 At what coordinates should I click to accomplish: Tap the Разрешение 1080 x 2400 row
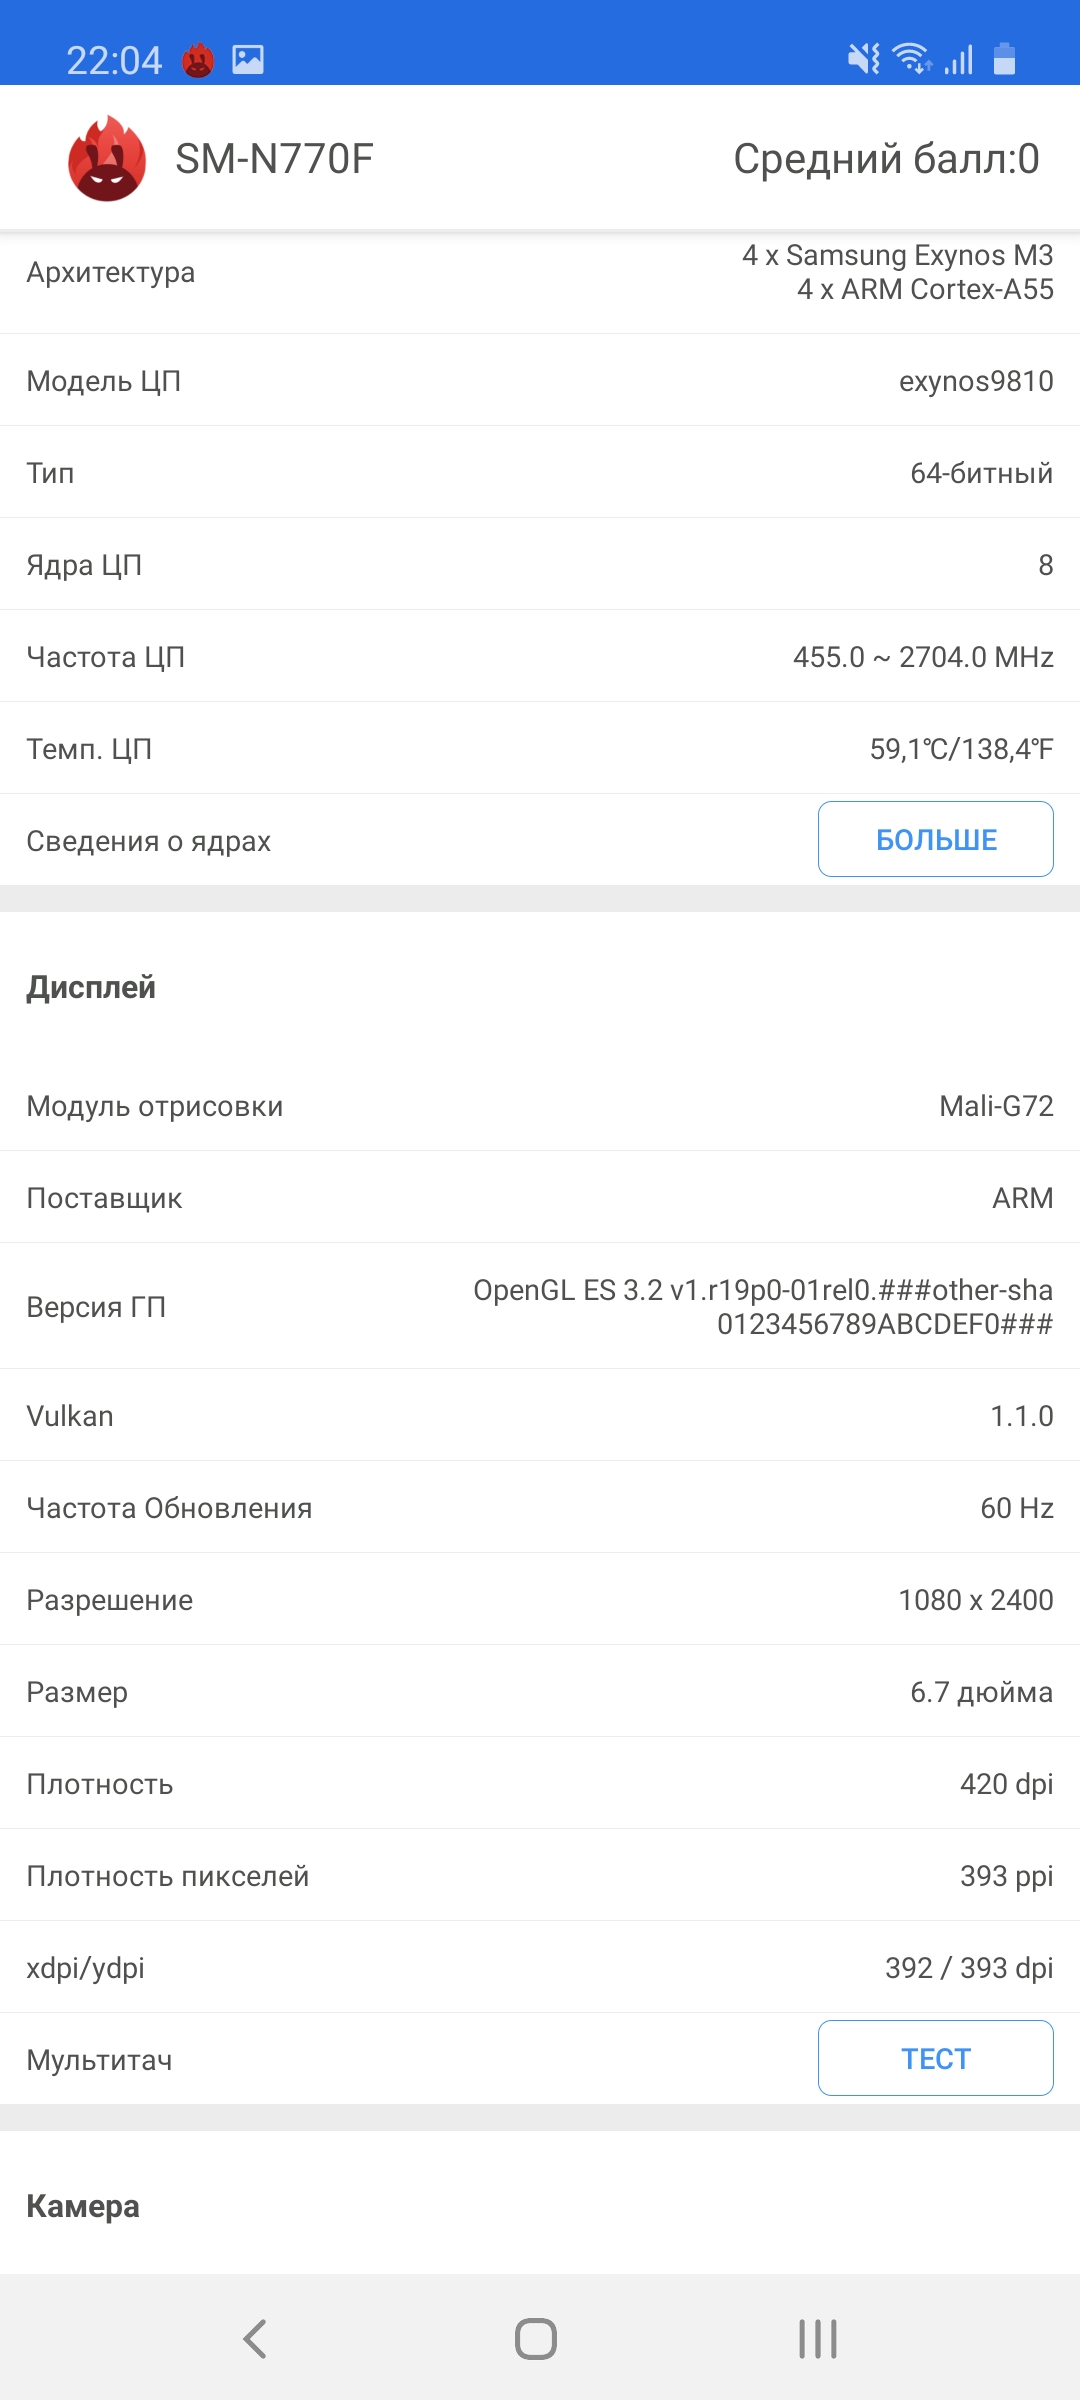[540, 1600]
